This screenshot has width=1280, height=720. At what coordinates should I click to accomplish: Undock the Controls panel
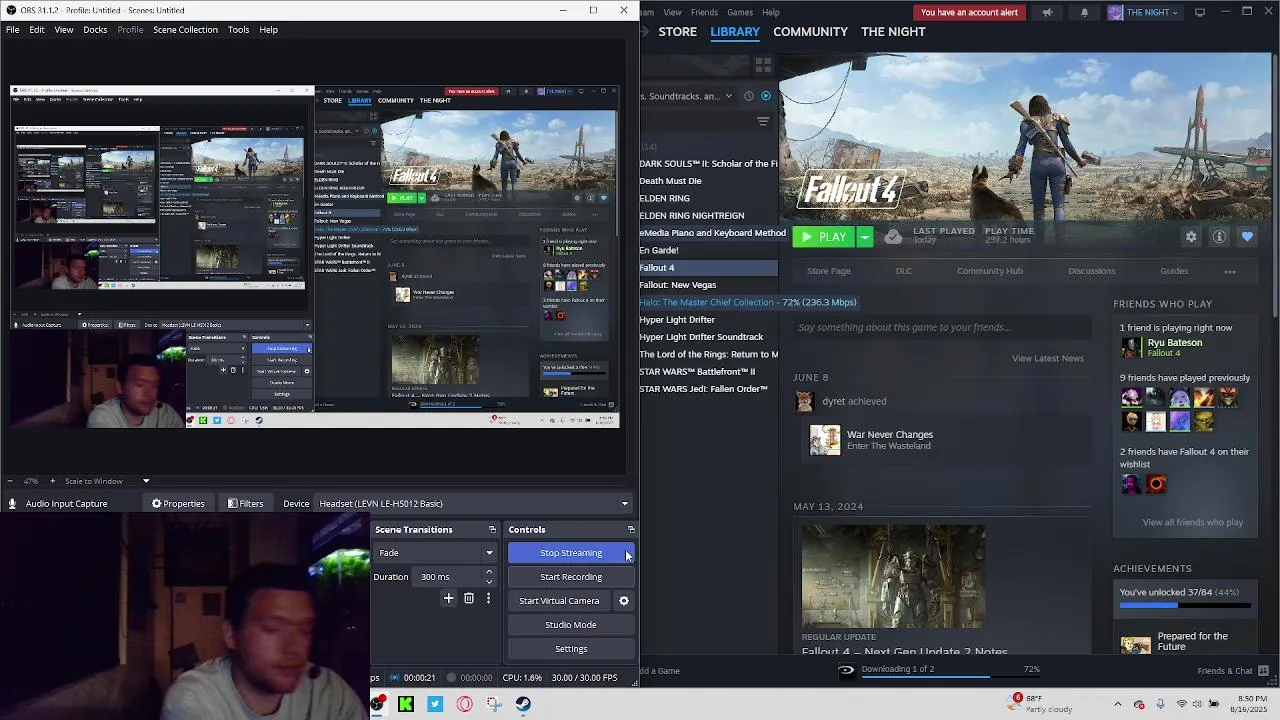click(x=631, y=530)
